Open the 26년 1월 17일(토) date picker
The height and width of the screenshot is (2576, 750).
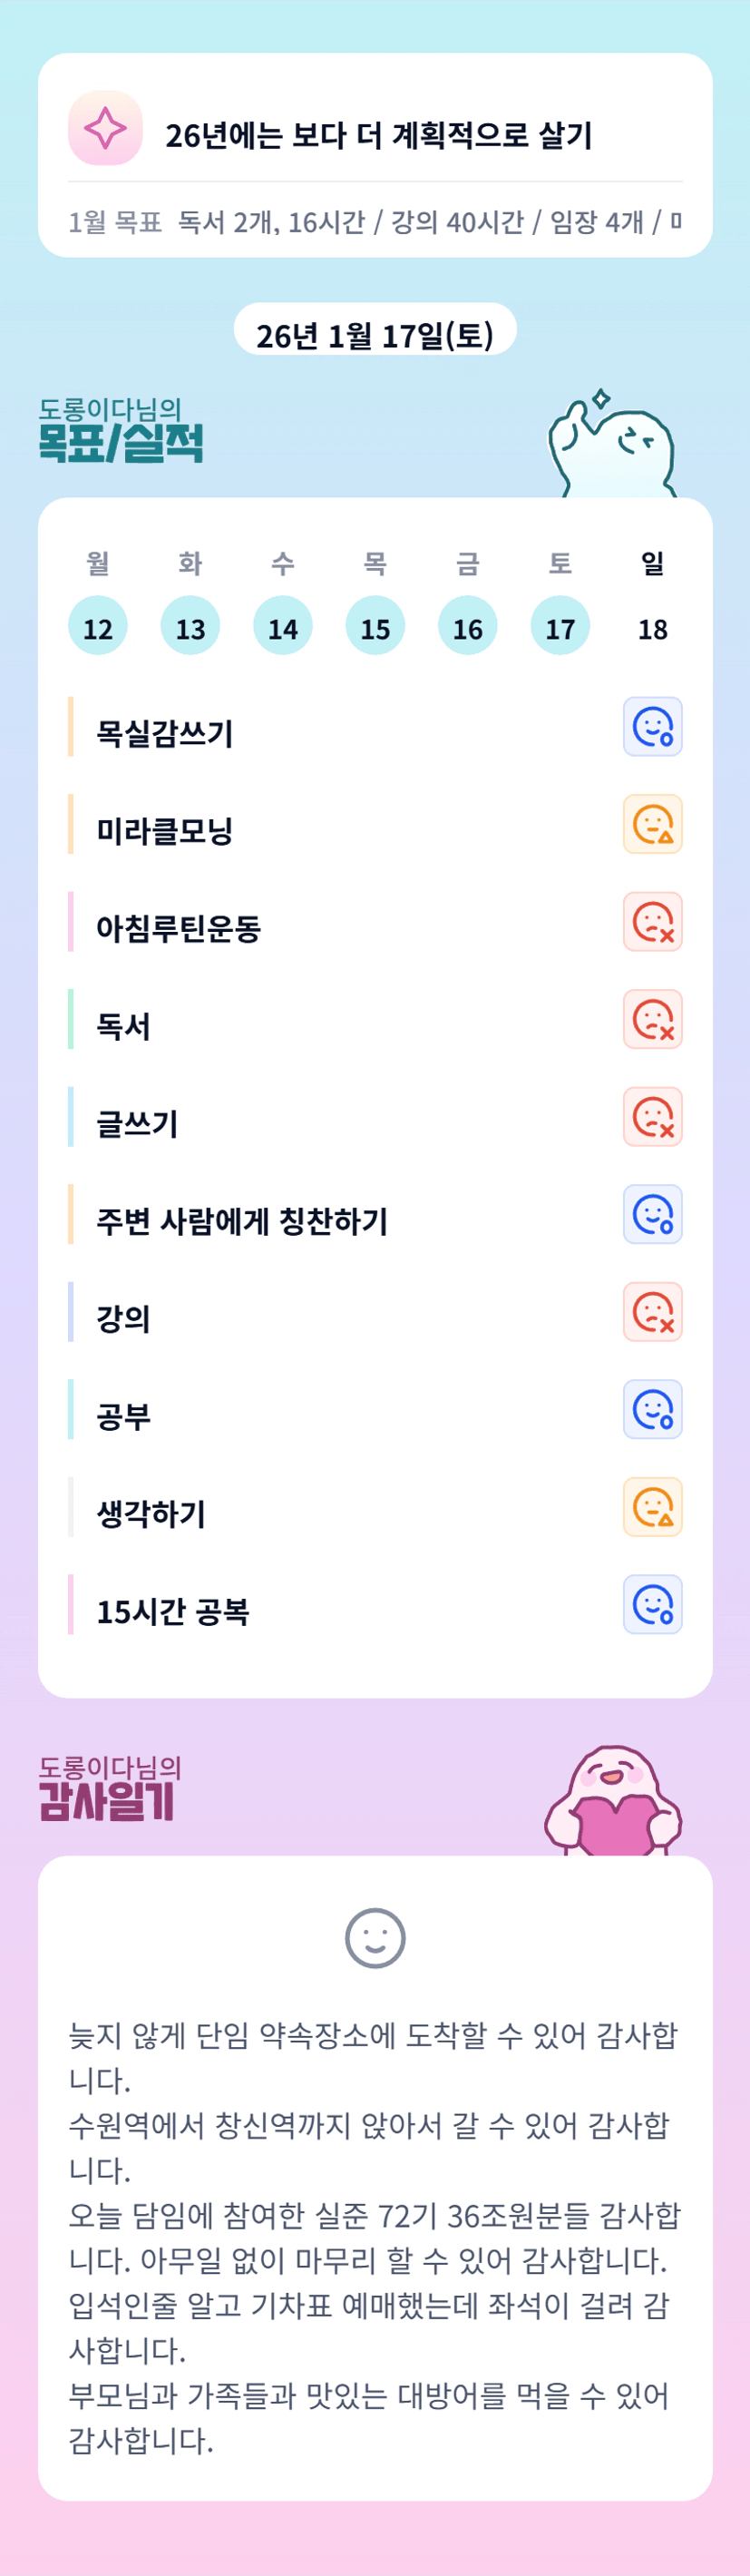click(x=375, y=334)
